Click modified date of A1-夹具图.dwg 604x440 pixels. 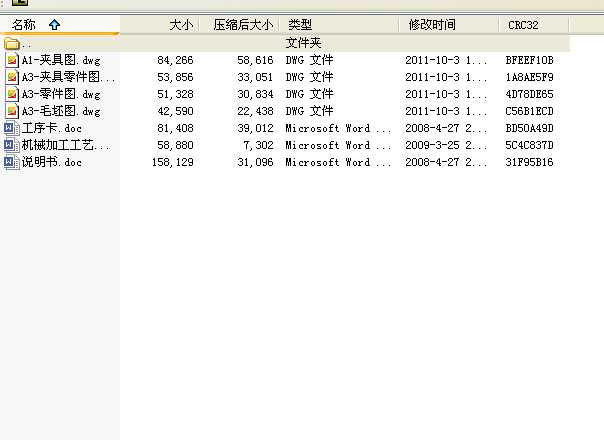(446, 60)
